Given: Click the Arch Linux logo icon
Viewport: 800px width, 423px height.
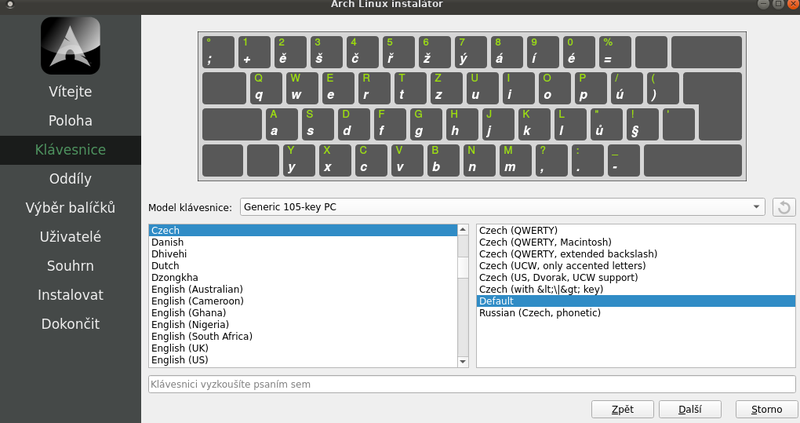Looking at the screenshot, I should [70, 45].
